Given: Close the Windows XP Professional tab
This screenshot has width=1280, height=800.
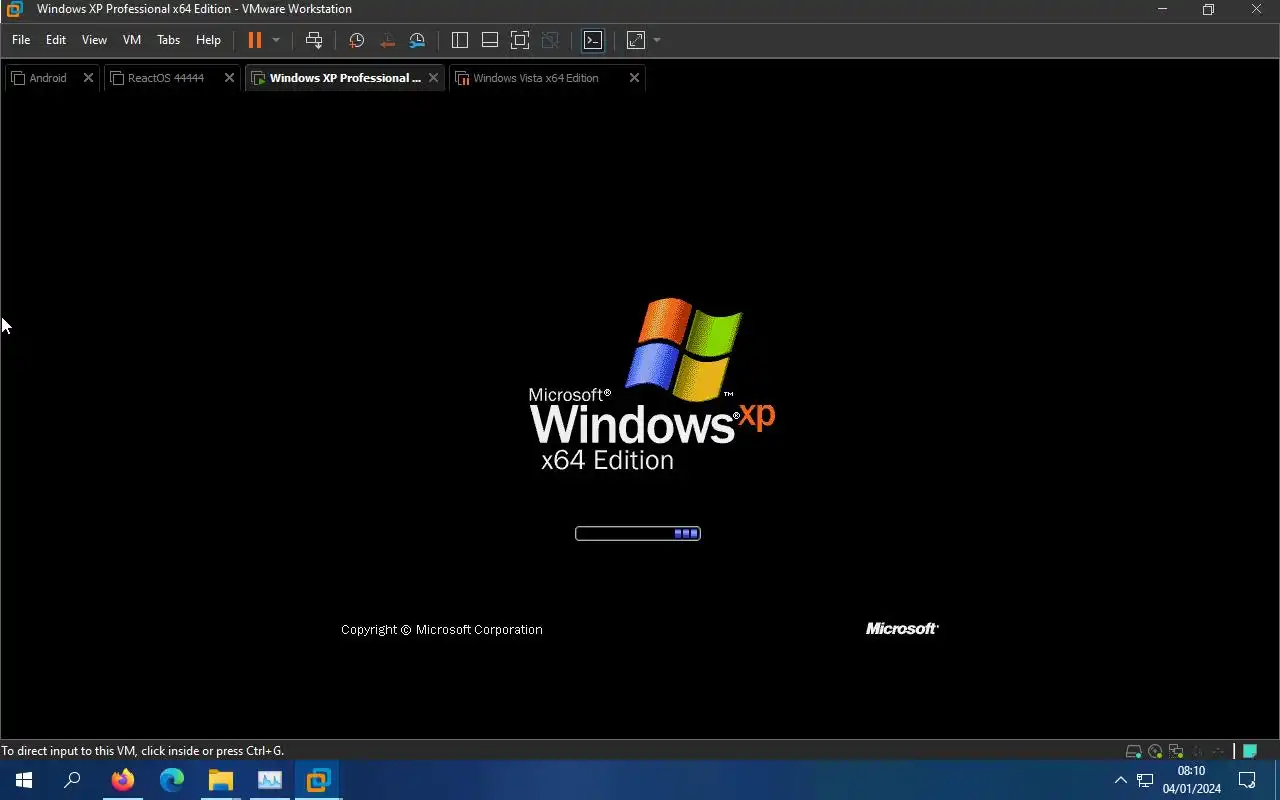Looking at the screenshot, I should [433, 78].
